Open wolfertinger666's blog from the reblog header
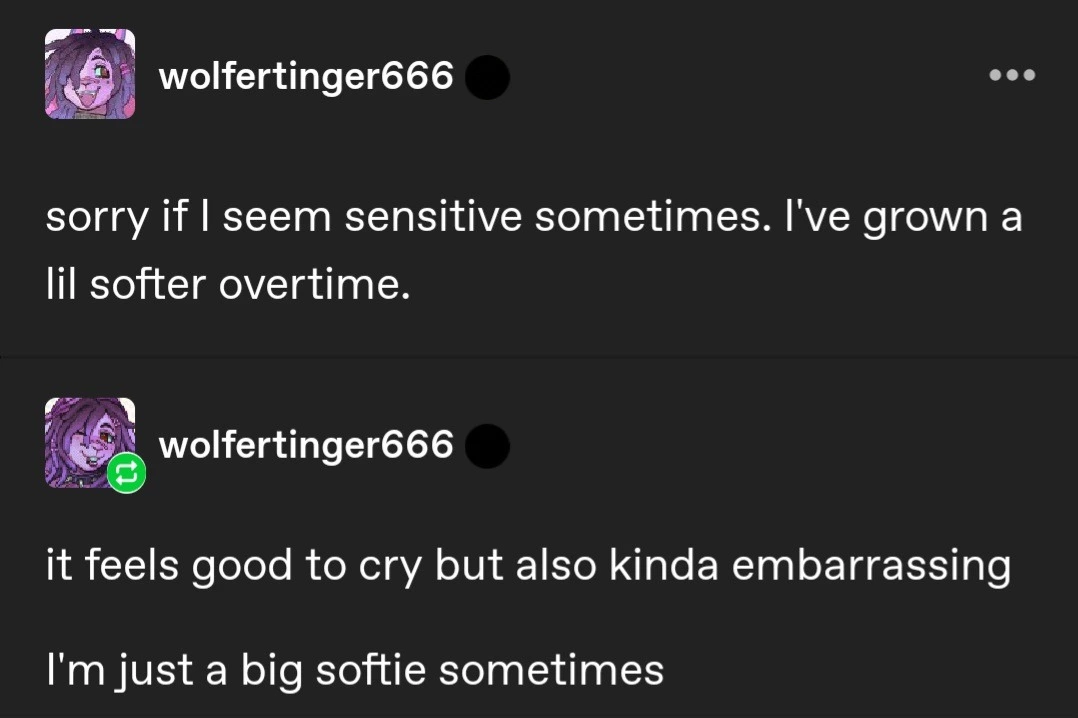This screenshot has width=1078, height=718. [x=306, y=444]
